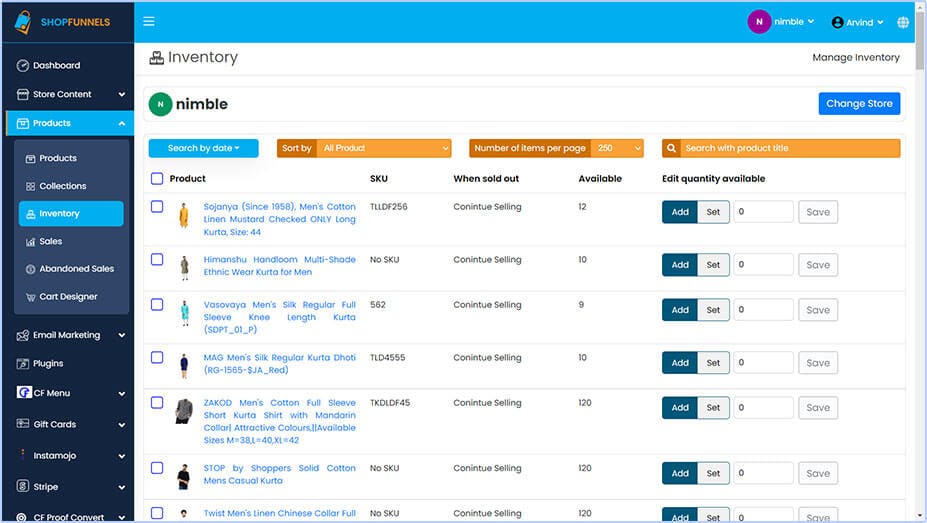927x523 pixels.
Task: Click the Plugins icon
Action: point(22,364)
